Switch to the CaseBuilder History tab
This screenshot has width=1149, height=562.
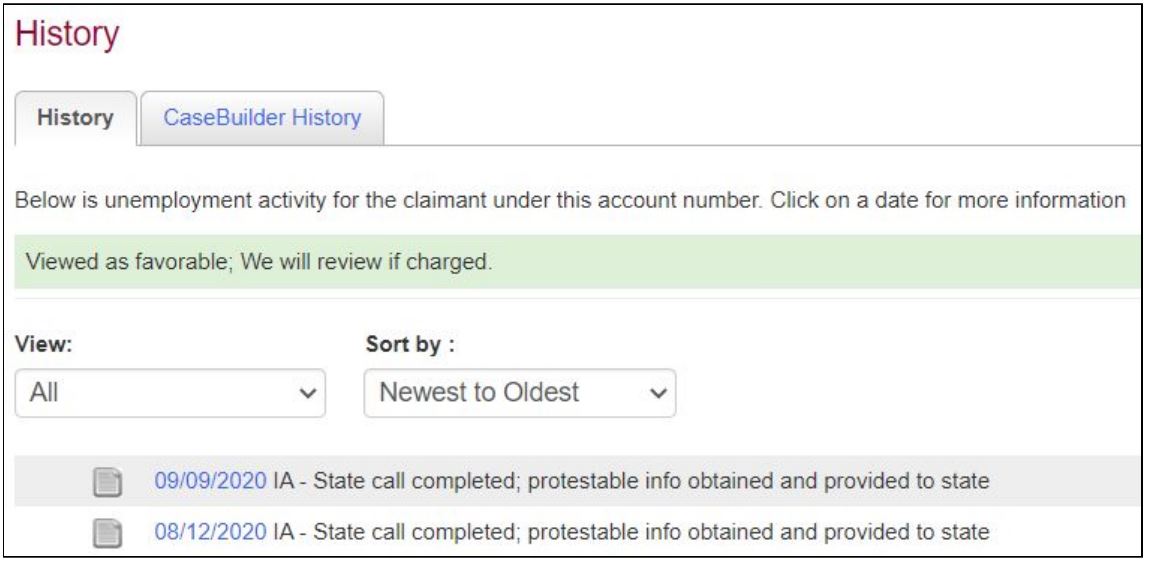pos(262,118)
